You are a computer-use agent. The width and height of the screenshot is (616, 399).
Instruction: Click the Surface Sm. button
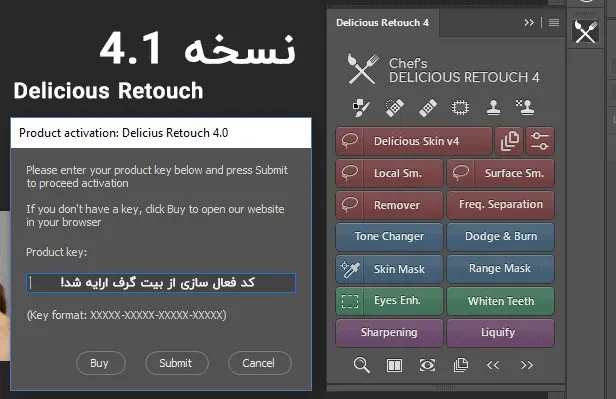coord(500,173)
